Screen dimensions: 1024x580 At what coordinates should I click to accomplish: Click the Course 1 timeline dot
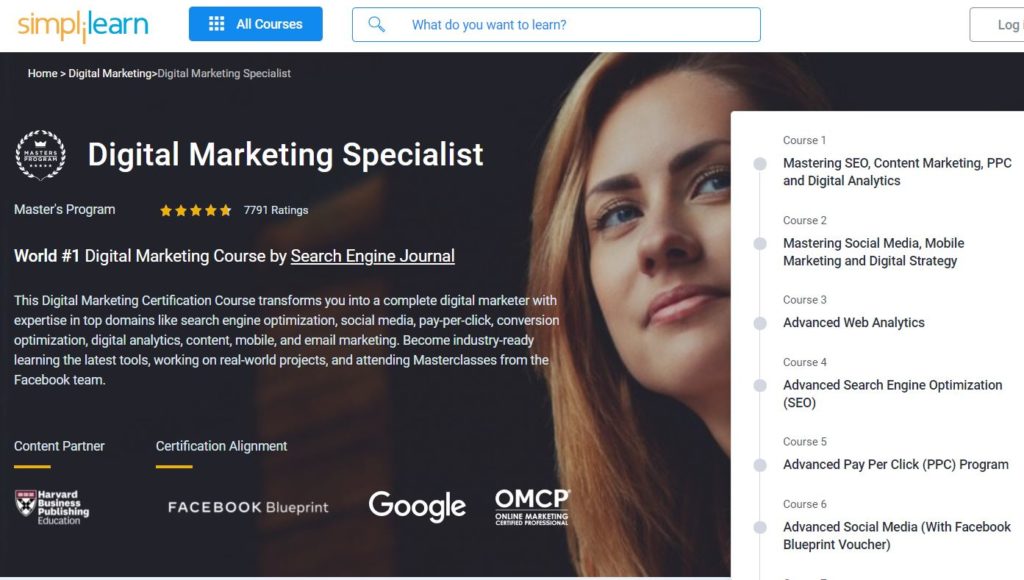tap(760, 164)
